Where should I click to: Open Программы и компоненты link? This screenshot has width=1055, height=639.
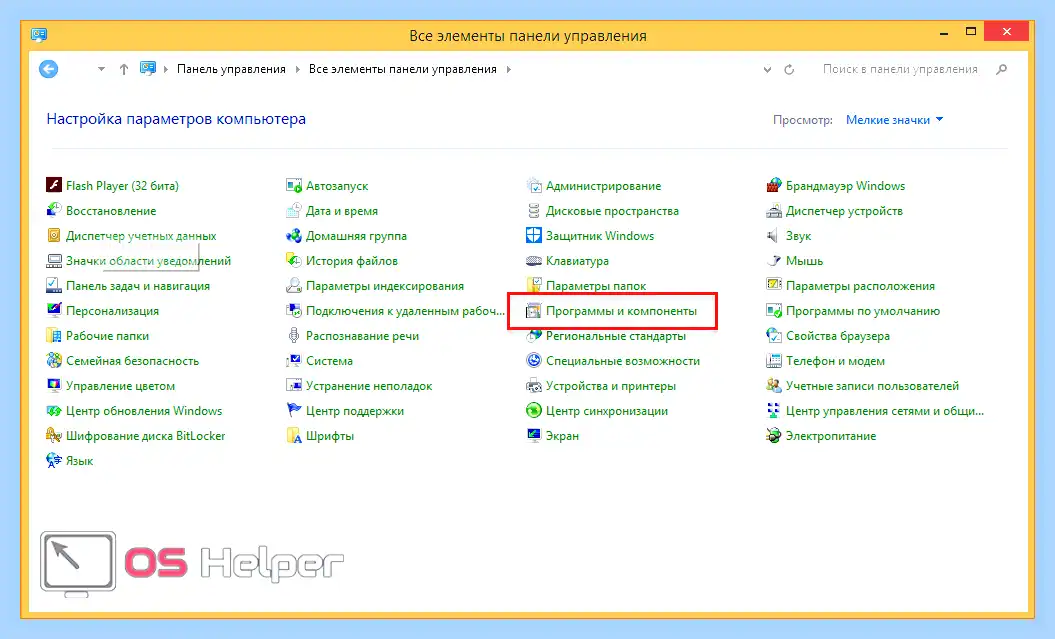point(621,311)
